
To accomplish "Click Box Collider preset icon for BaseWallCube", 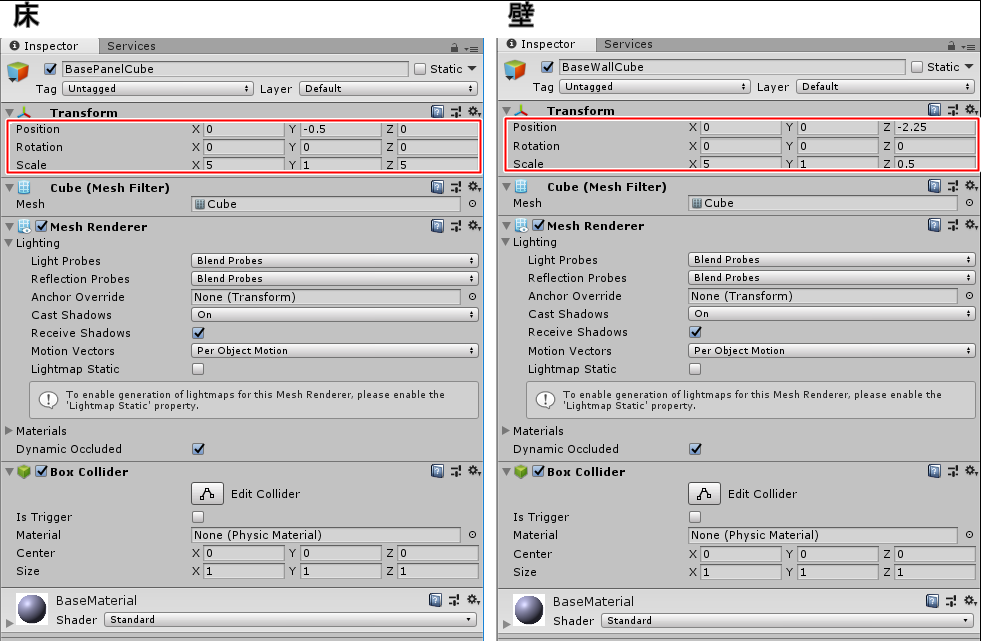I will point(953,471).
